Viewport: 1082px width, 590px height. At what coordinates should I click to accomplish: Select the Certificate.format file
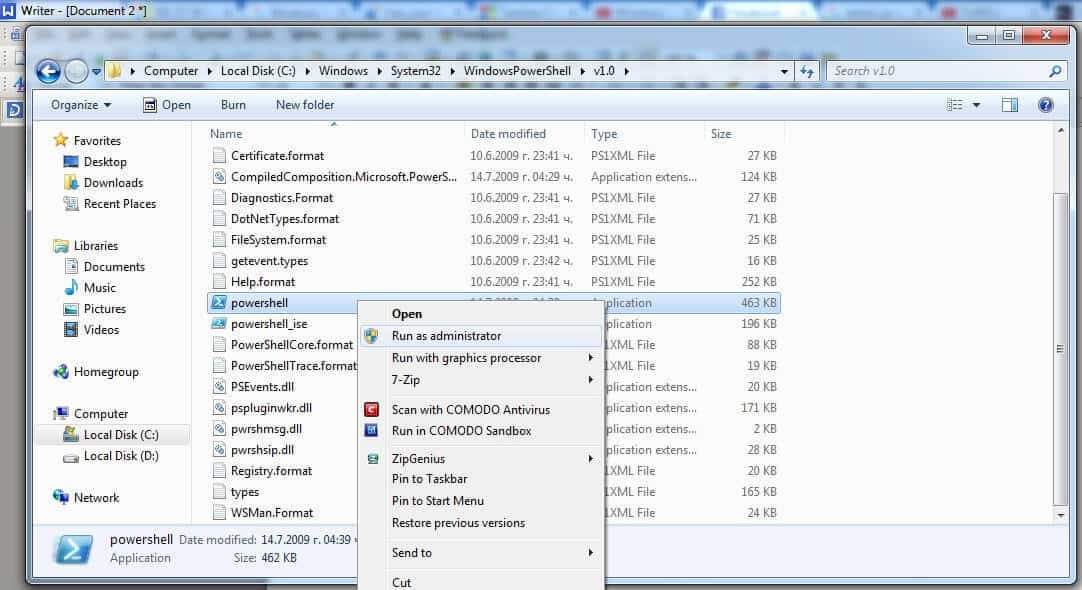pos(277,156)
